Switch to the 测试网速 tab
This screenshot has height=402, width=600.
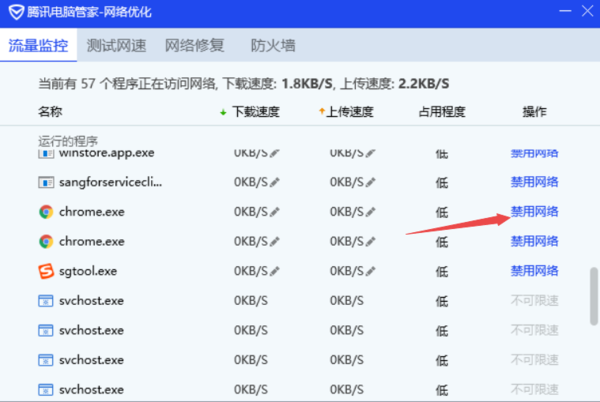(x=117, y=46)
